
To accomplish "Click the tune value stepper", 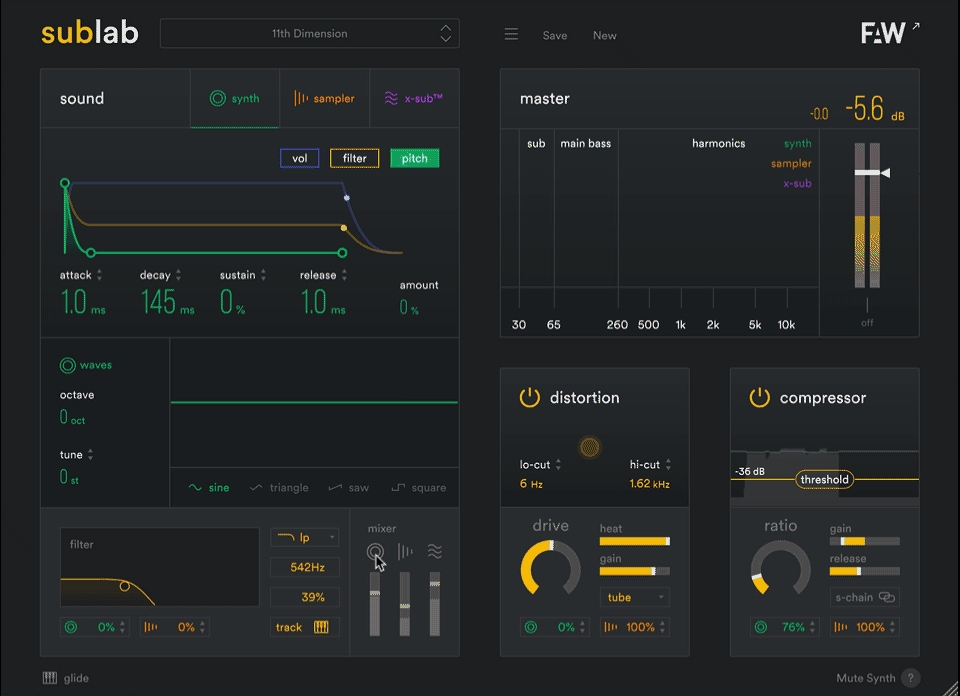I will pos(91,454).
